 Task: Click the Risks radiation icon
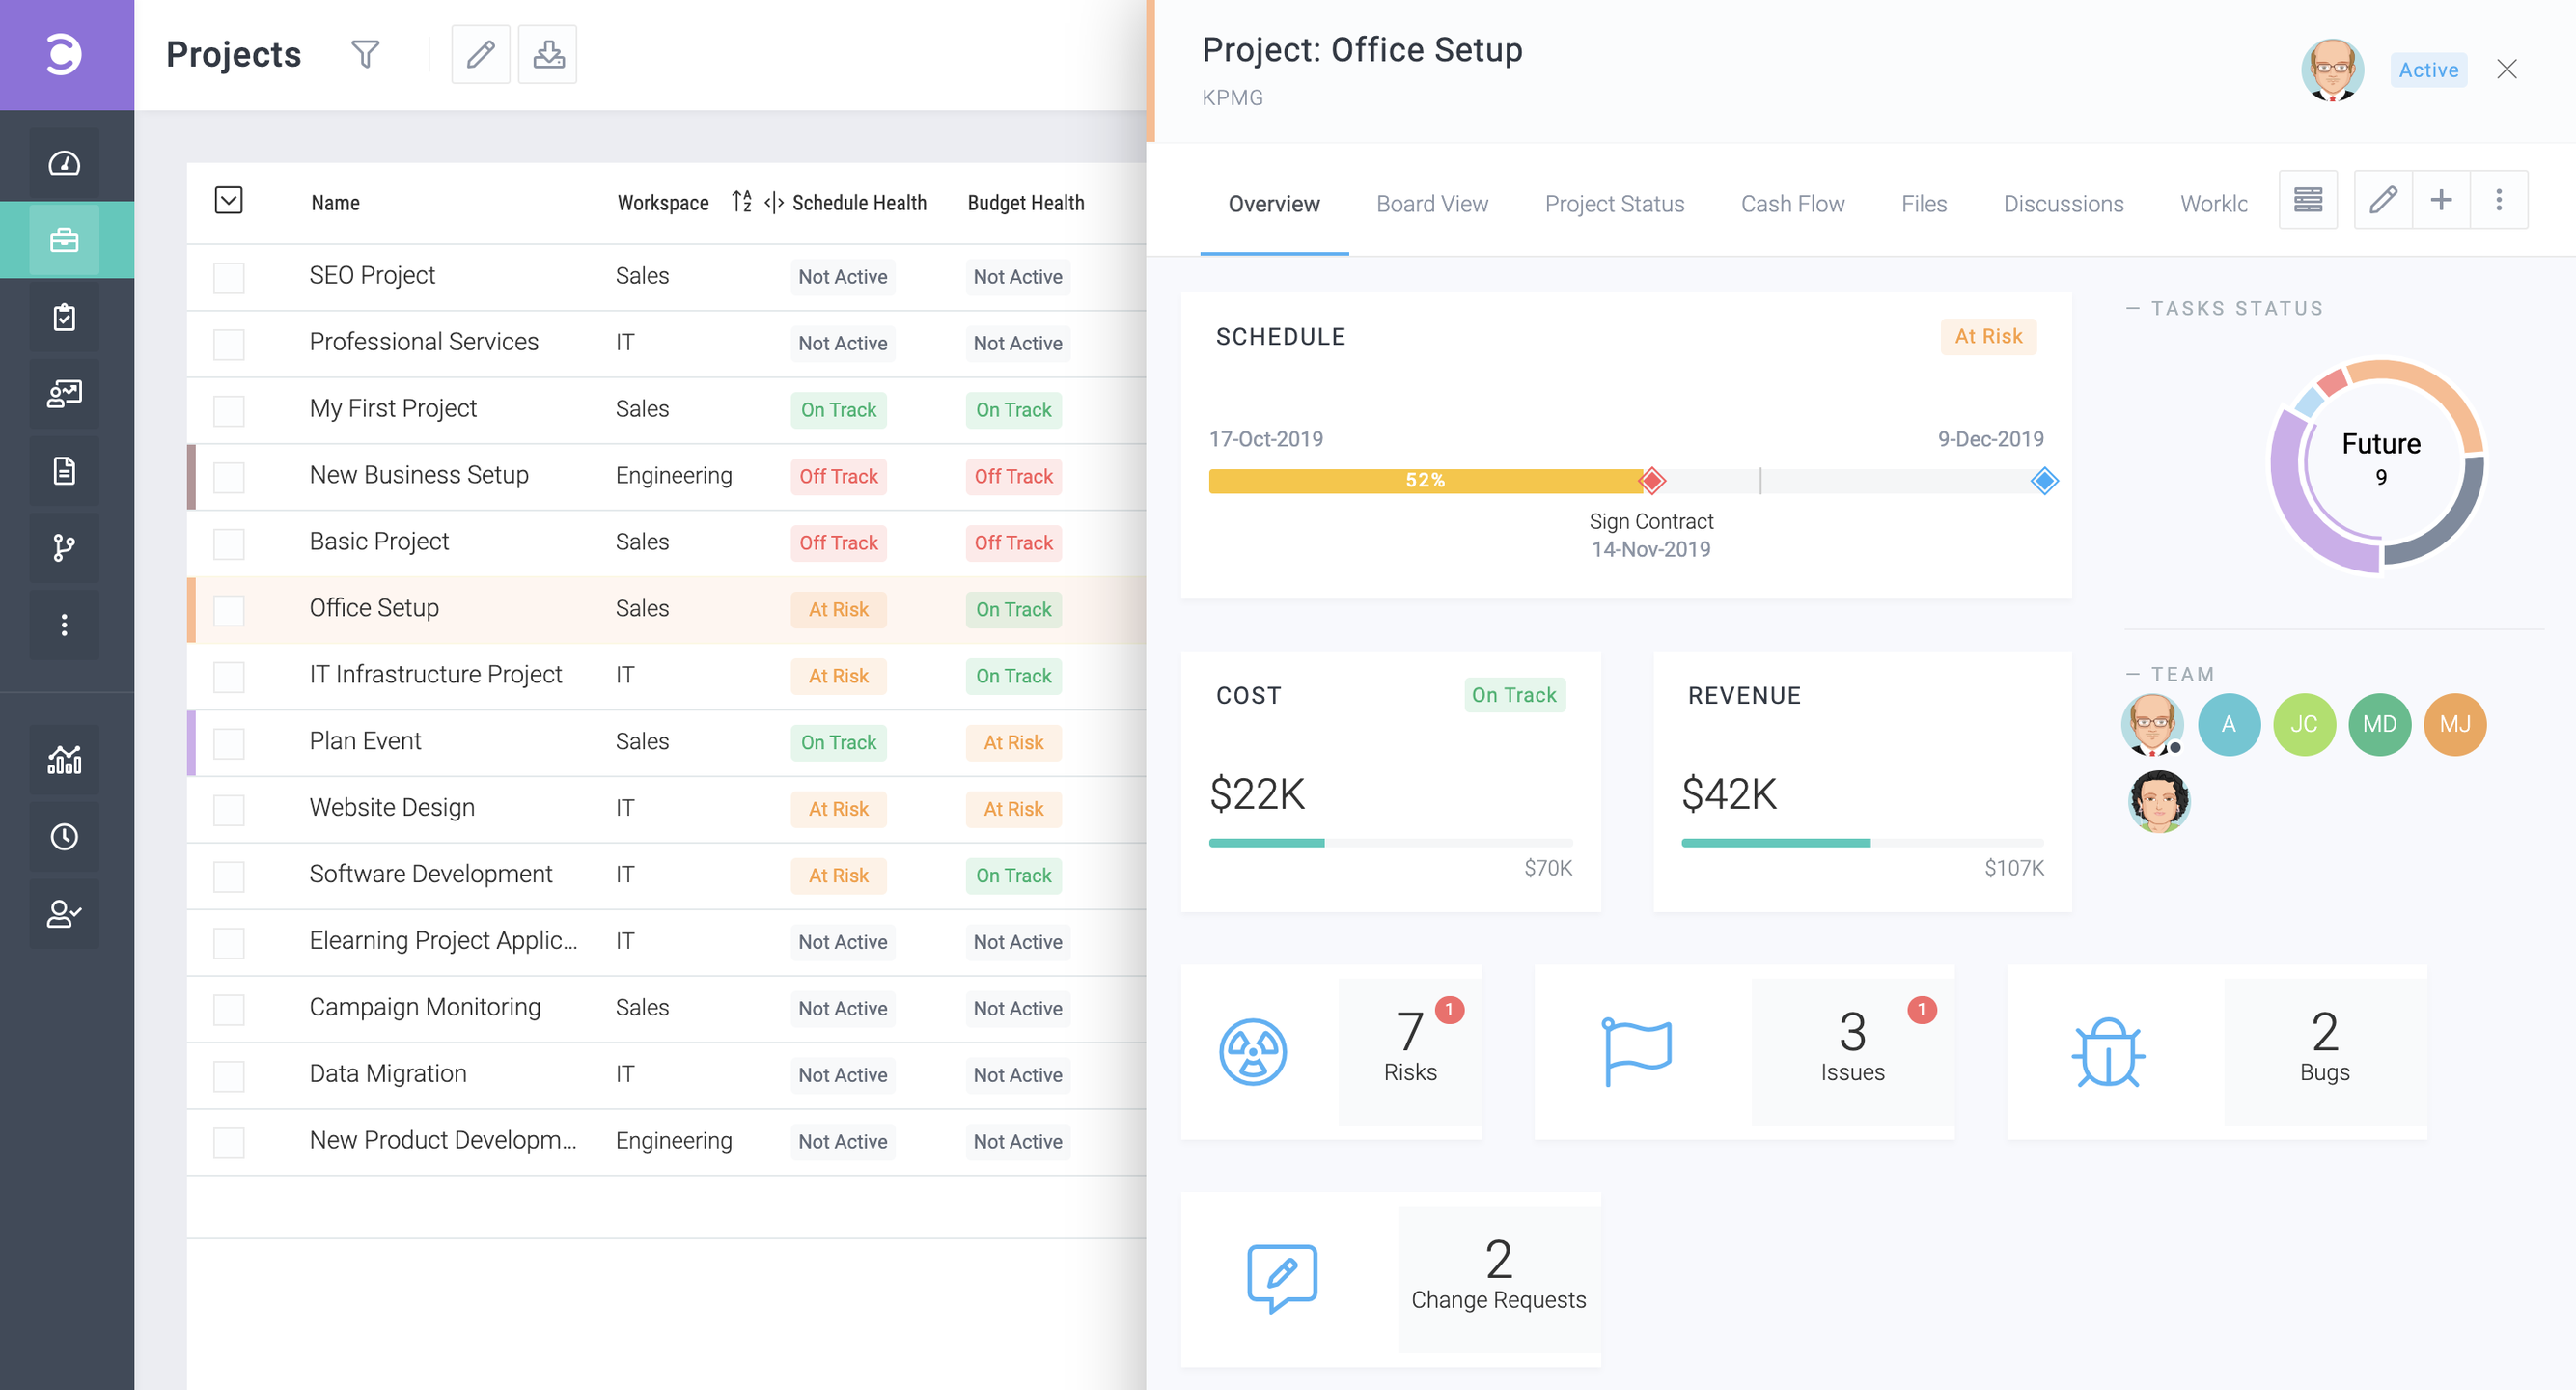pos(1252,1052)
